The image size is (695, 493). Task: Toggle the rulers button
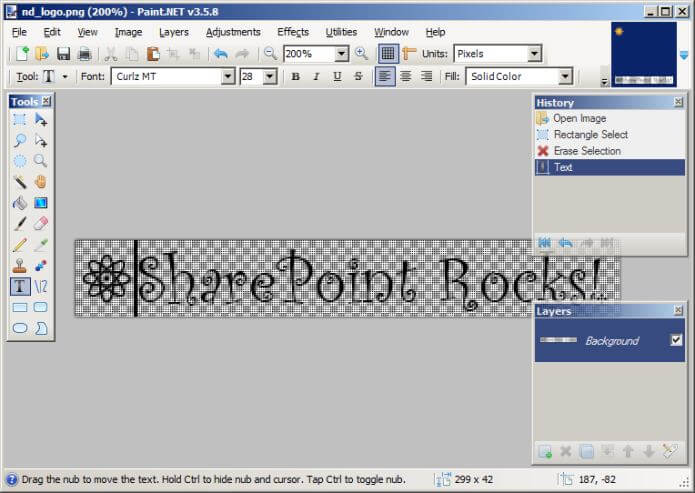click(x=409, y=54)
